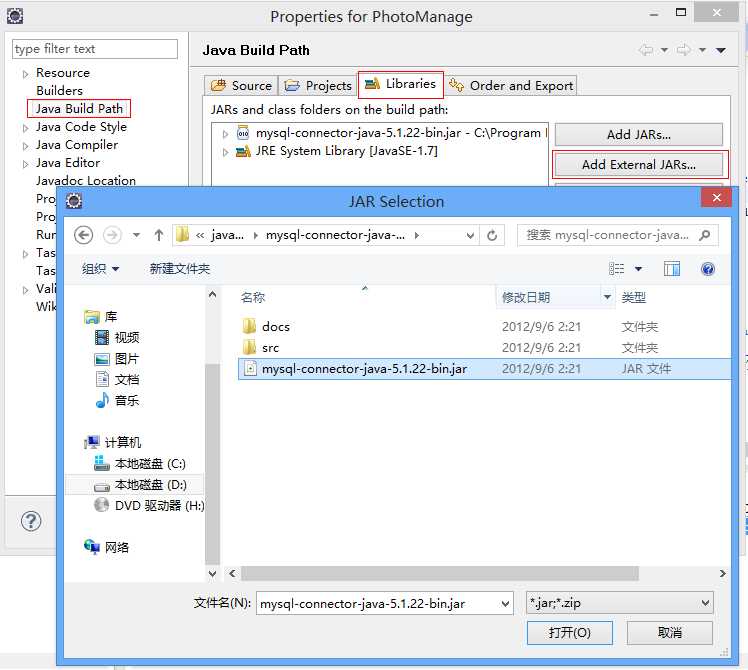Click the 打开(O) open button
The width and height of the screenshot is (748, 670).
click(x=570, y=632)
